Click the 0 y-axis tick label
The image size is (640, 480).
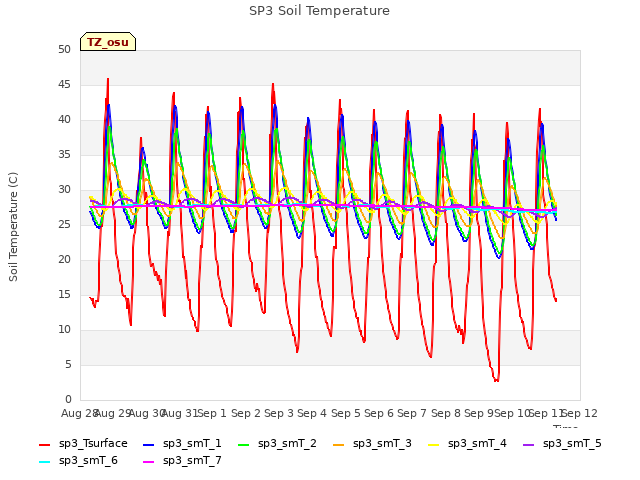coord(68,399)
